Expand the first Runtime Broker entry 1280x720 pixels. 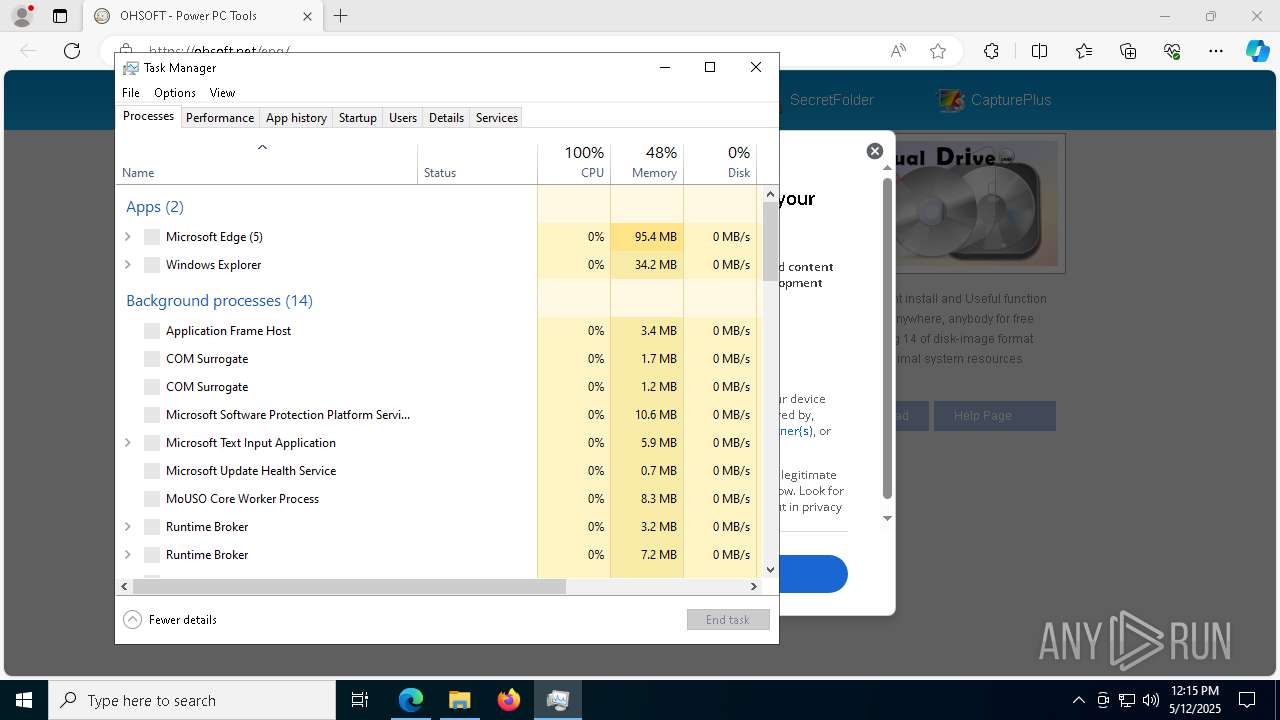point(127,527)
